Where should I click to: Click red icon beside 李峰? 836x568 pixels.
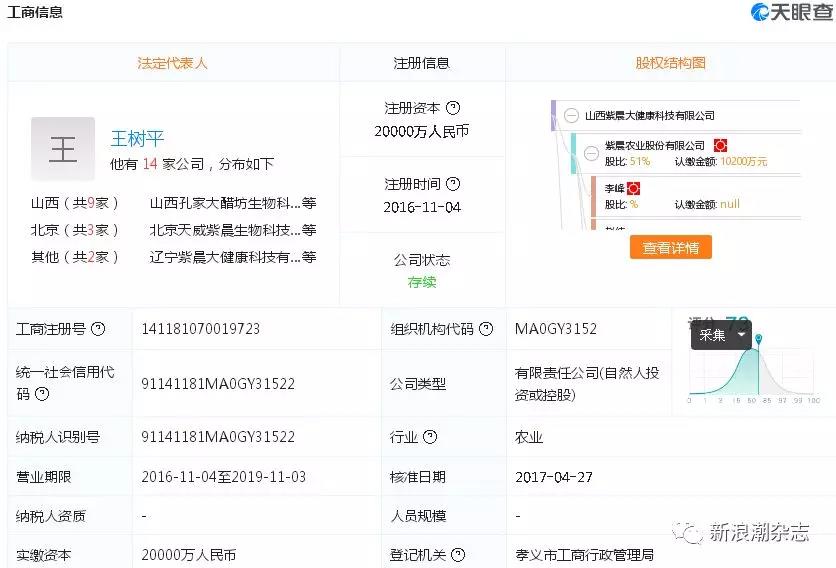(x=633, y=188)
